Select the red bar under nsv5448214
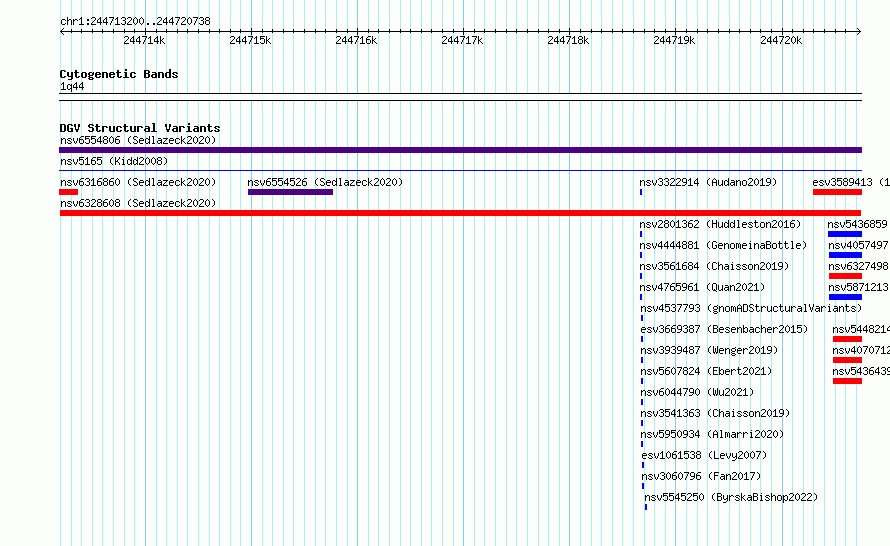 click(847, 339)
